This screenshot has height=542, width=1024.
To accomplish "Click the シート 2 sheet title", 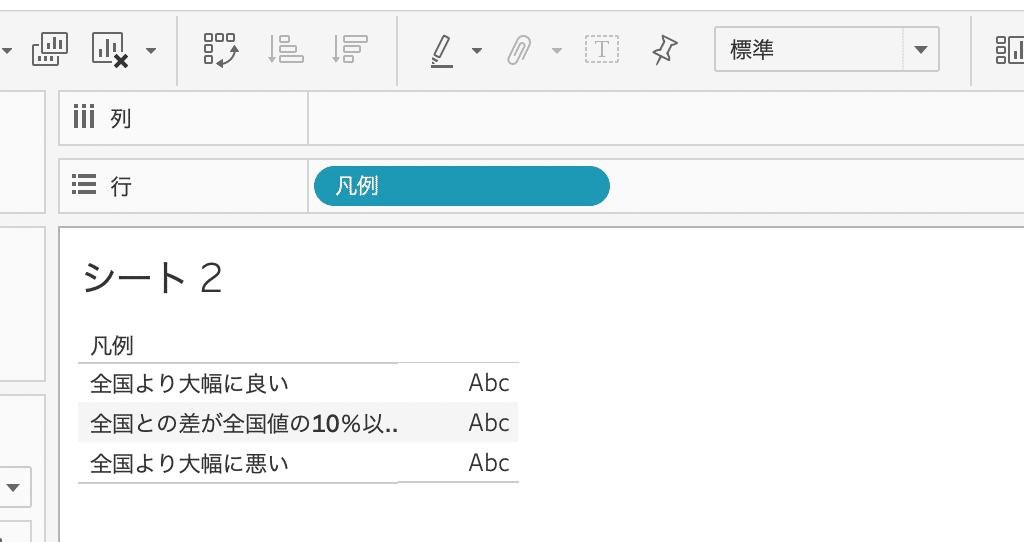I will pos(153,278).
